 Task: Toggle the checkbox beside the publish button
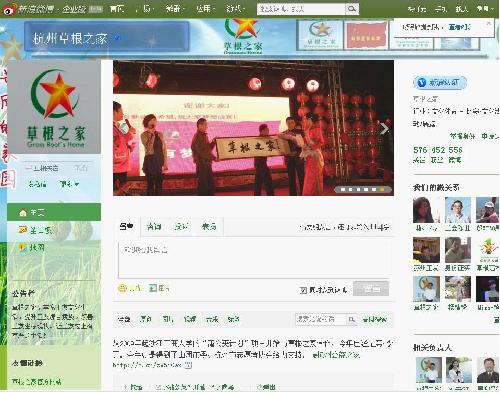303,290
